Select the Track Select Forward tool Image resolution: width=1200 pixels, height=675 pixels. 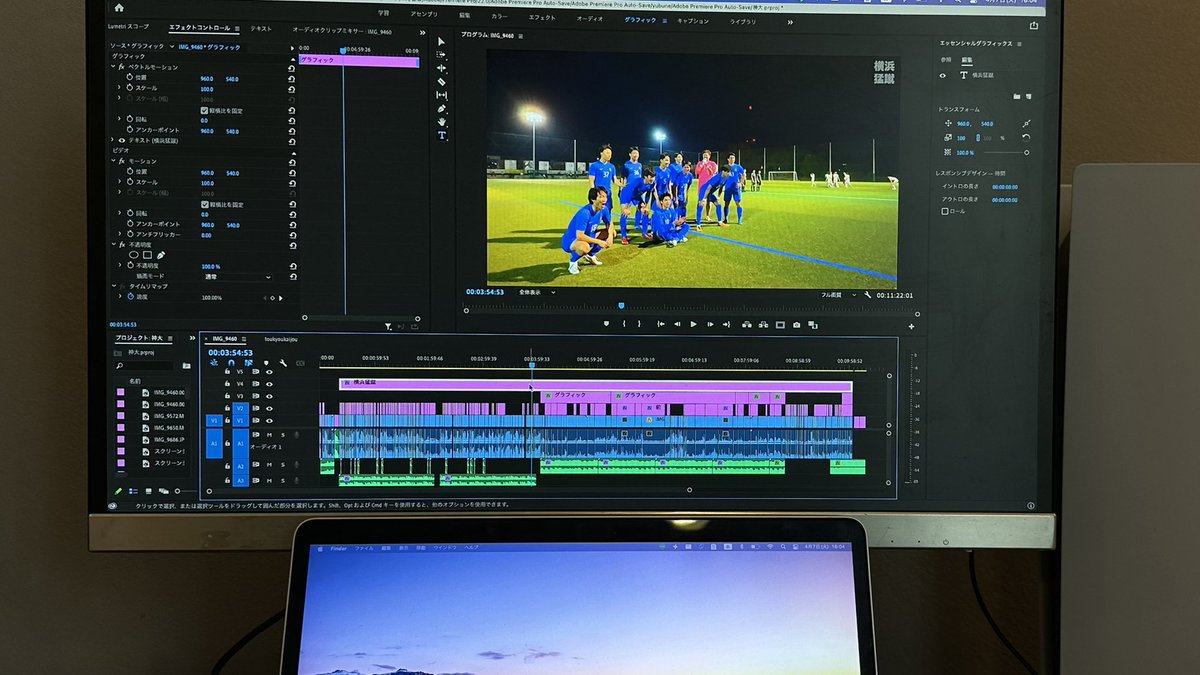441,55
